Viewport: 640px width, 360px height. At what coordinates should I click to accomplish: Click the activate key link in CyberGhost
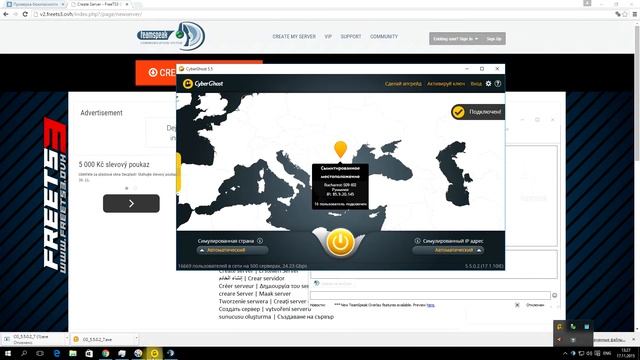[x=446, y=84]
